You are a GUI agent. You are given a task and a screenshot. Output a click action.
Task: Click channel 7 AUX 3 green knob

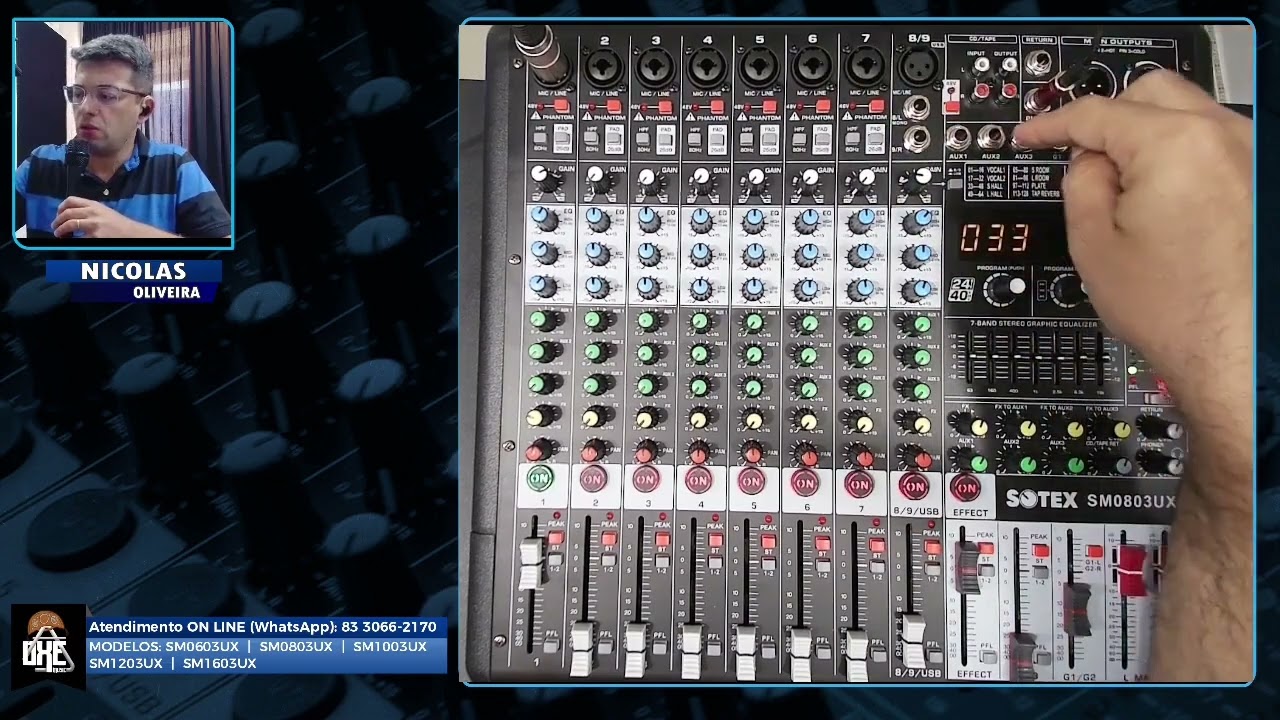click(x=860, y=388)
